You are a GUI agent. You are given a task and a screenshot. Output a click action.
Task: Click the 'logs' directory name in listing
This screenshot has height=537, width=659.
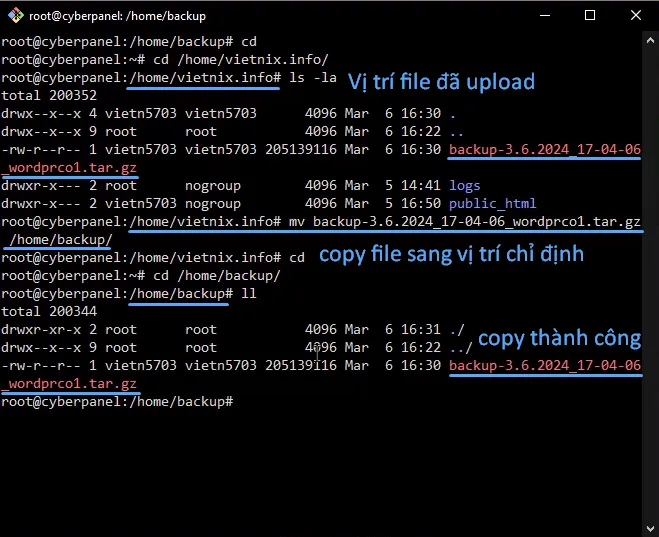(x=465, y=185)
